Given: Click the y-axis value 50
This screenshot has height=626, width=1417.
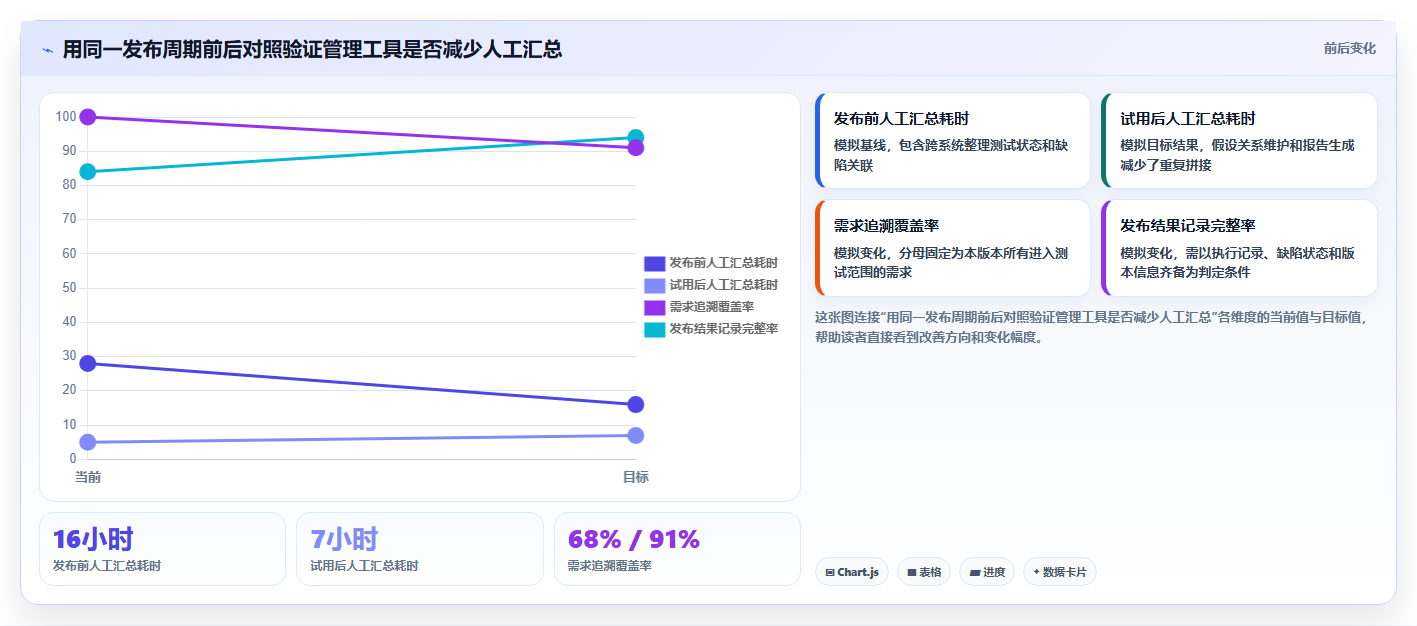Looking at the screenshot, I should (69, 288).
